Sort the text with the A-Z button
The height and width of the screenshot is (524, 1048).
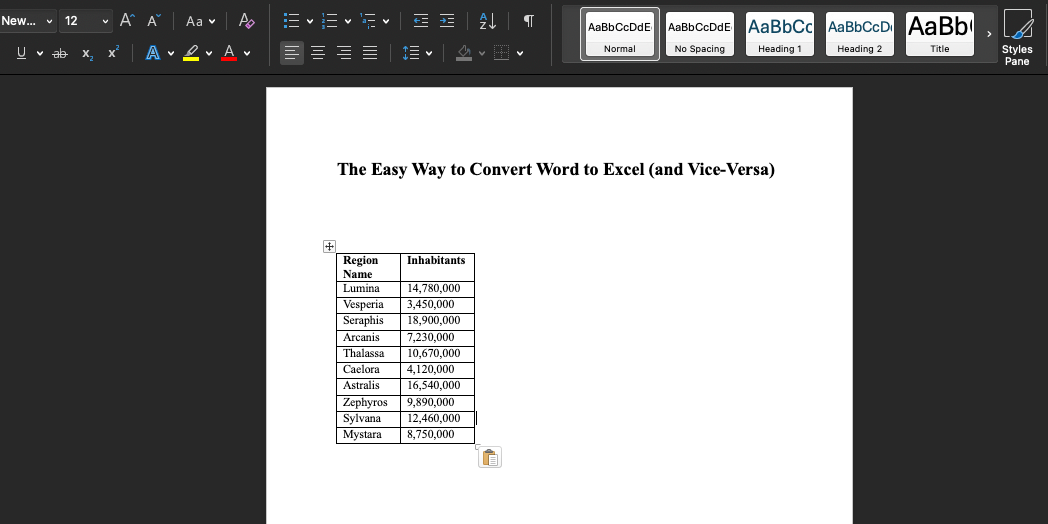488,21
